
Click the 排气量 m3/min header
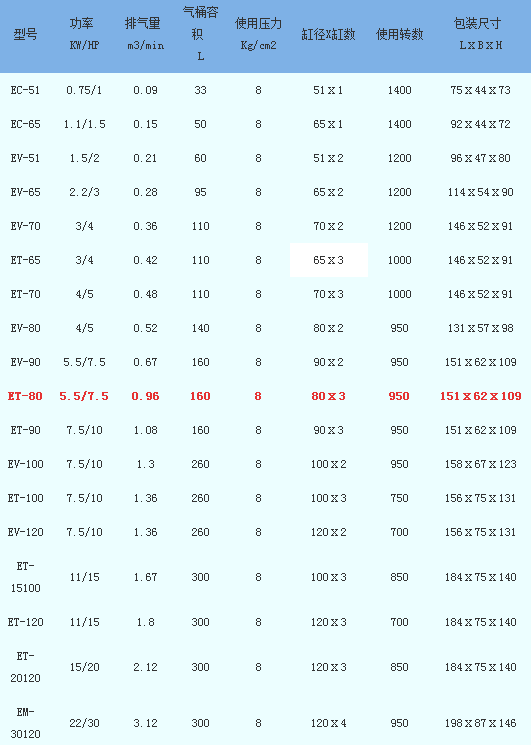(x=145, y=34)
